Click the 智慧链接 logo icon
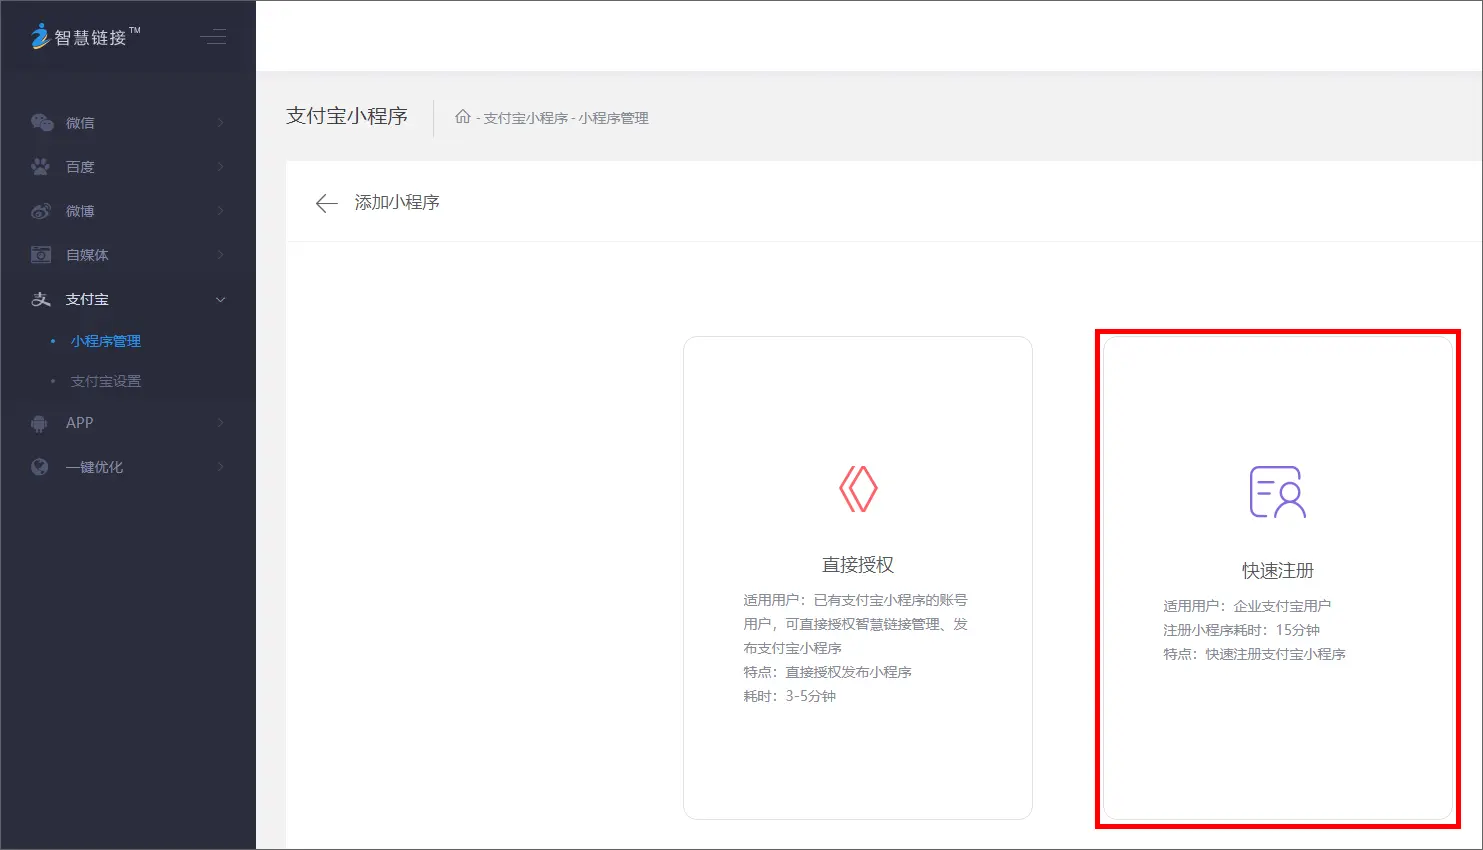 pos(40,37)
